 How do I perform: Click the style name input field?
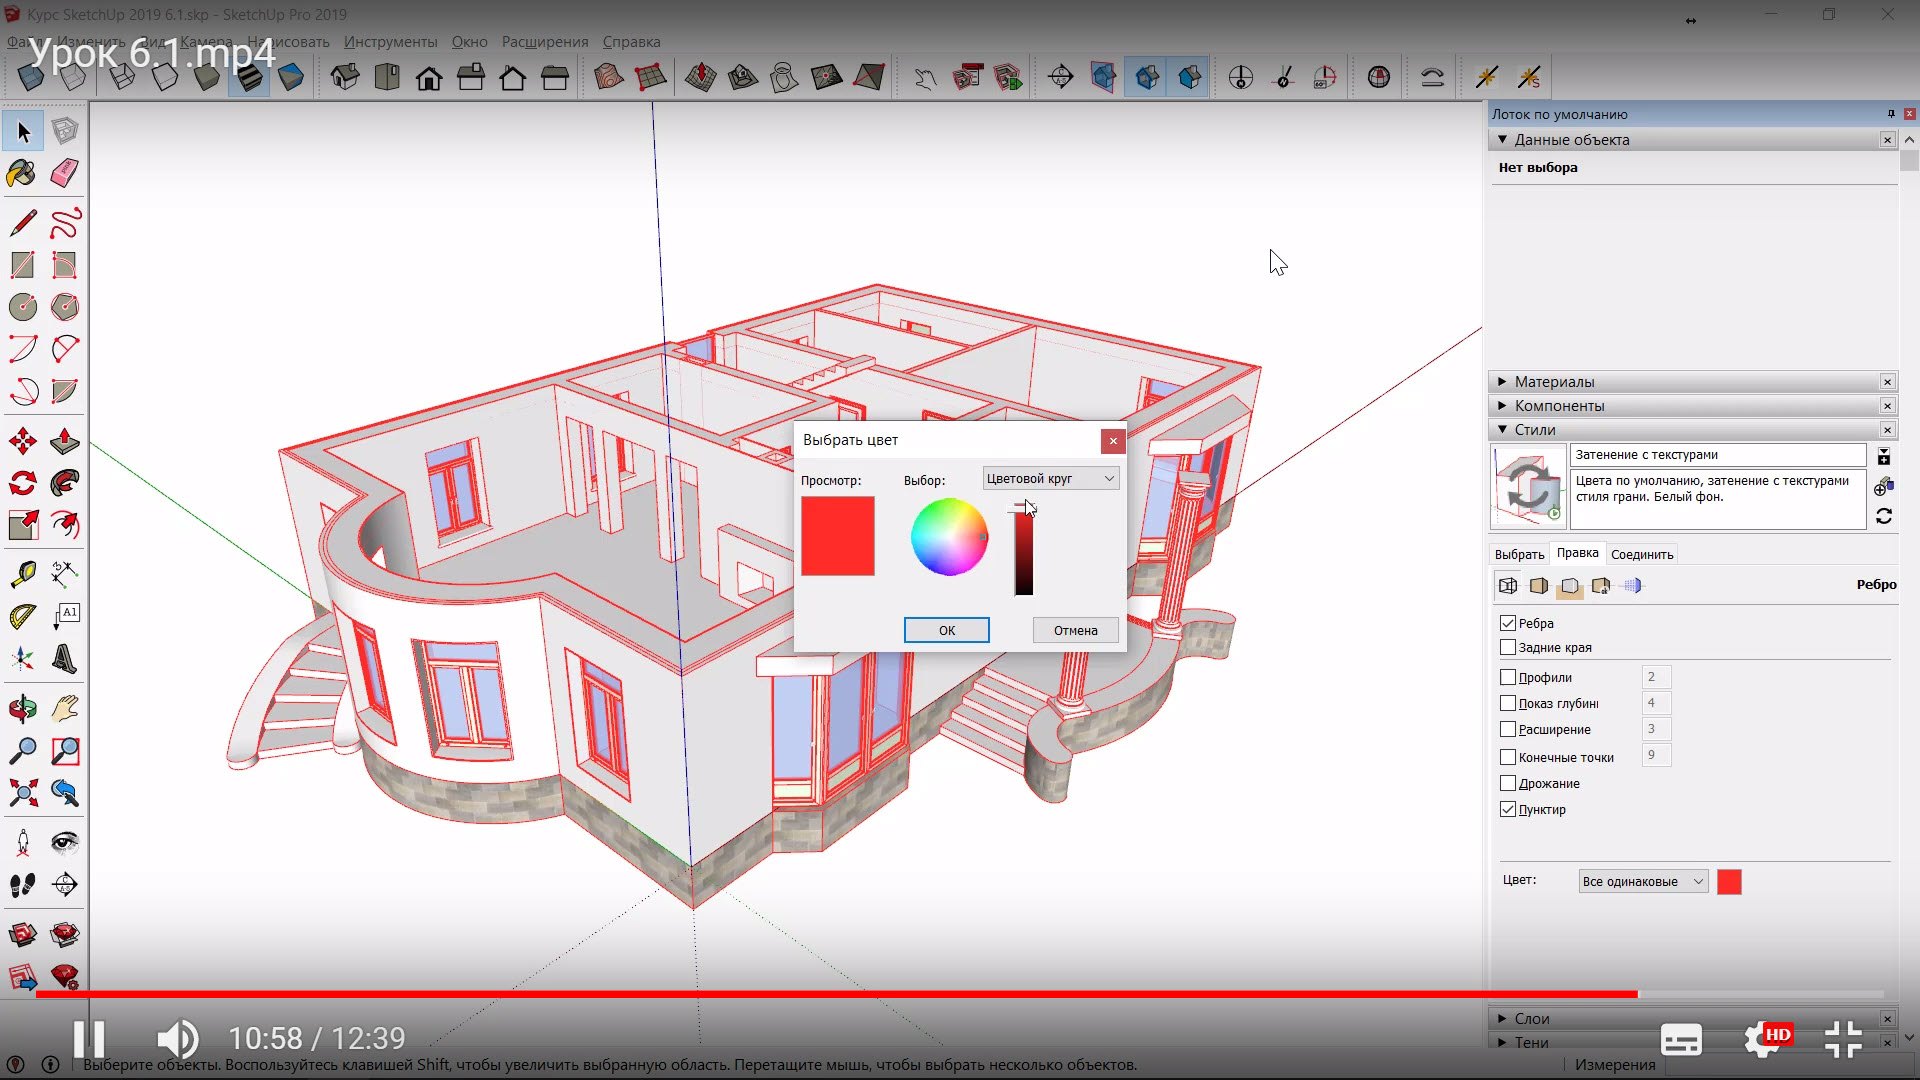click(x=1717, y=455)
